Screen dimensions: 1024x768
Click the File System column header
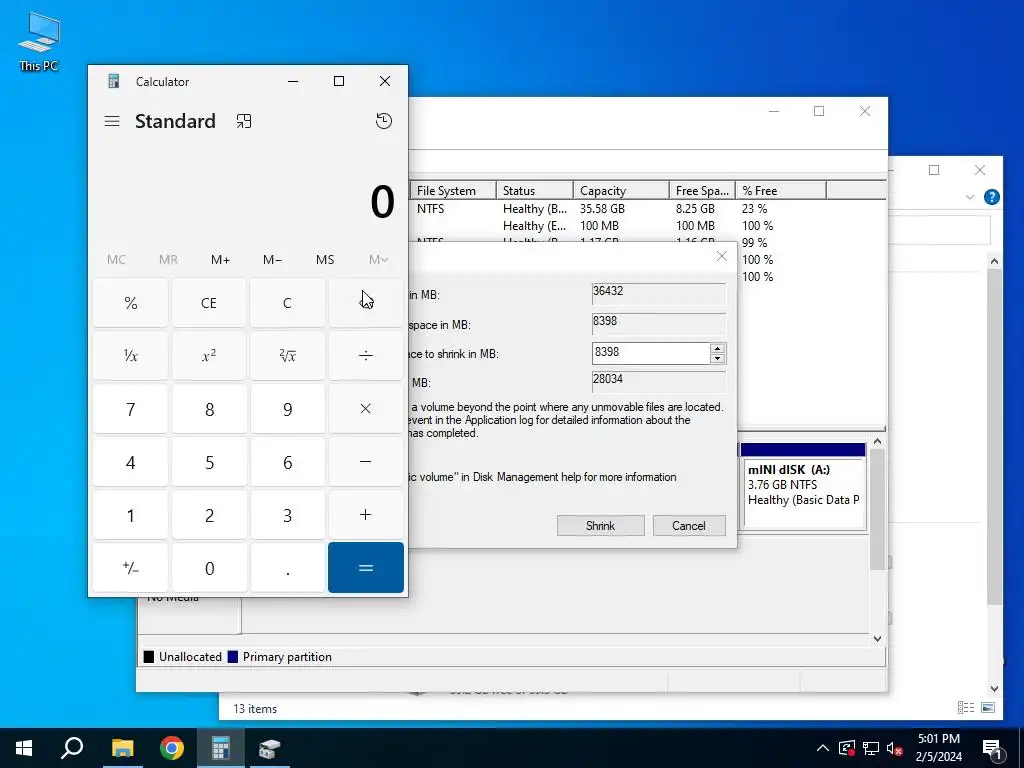click(x=453, y=191)
